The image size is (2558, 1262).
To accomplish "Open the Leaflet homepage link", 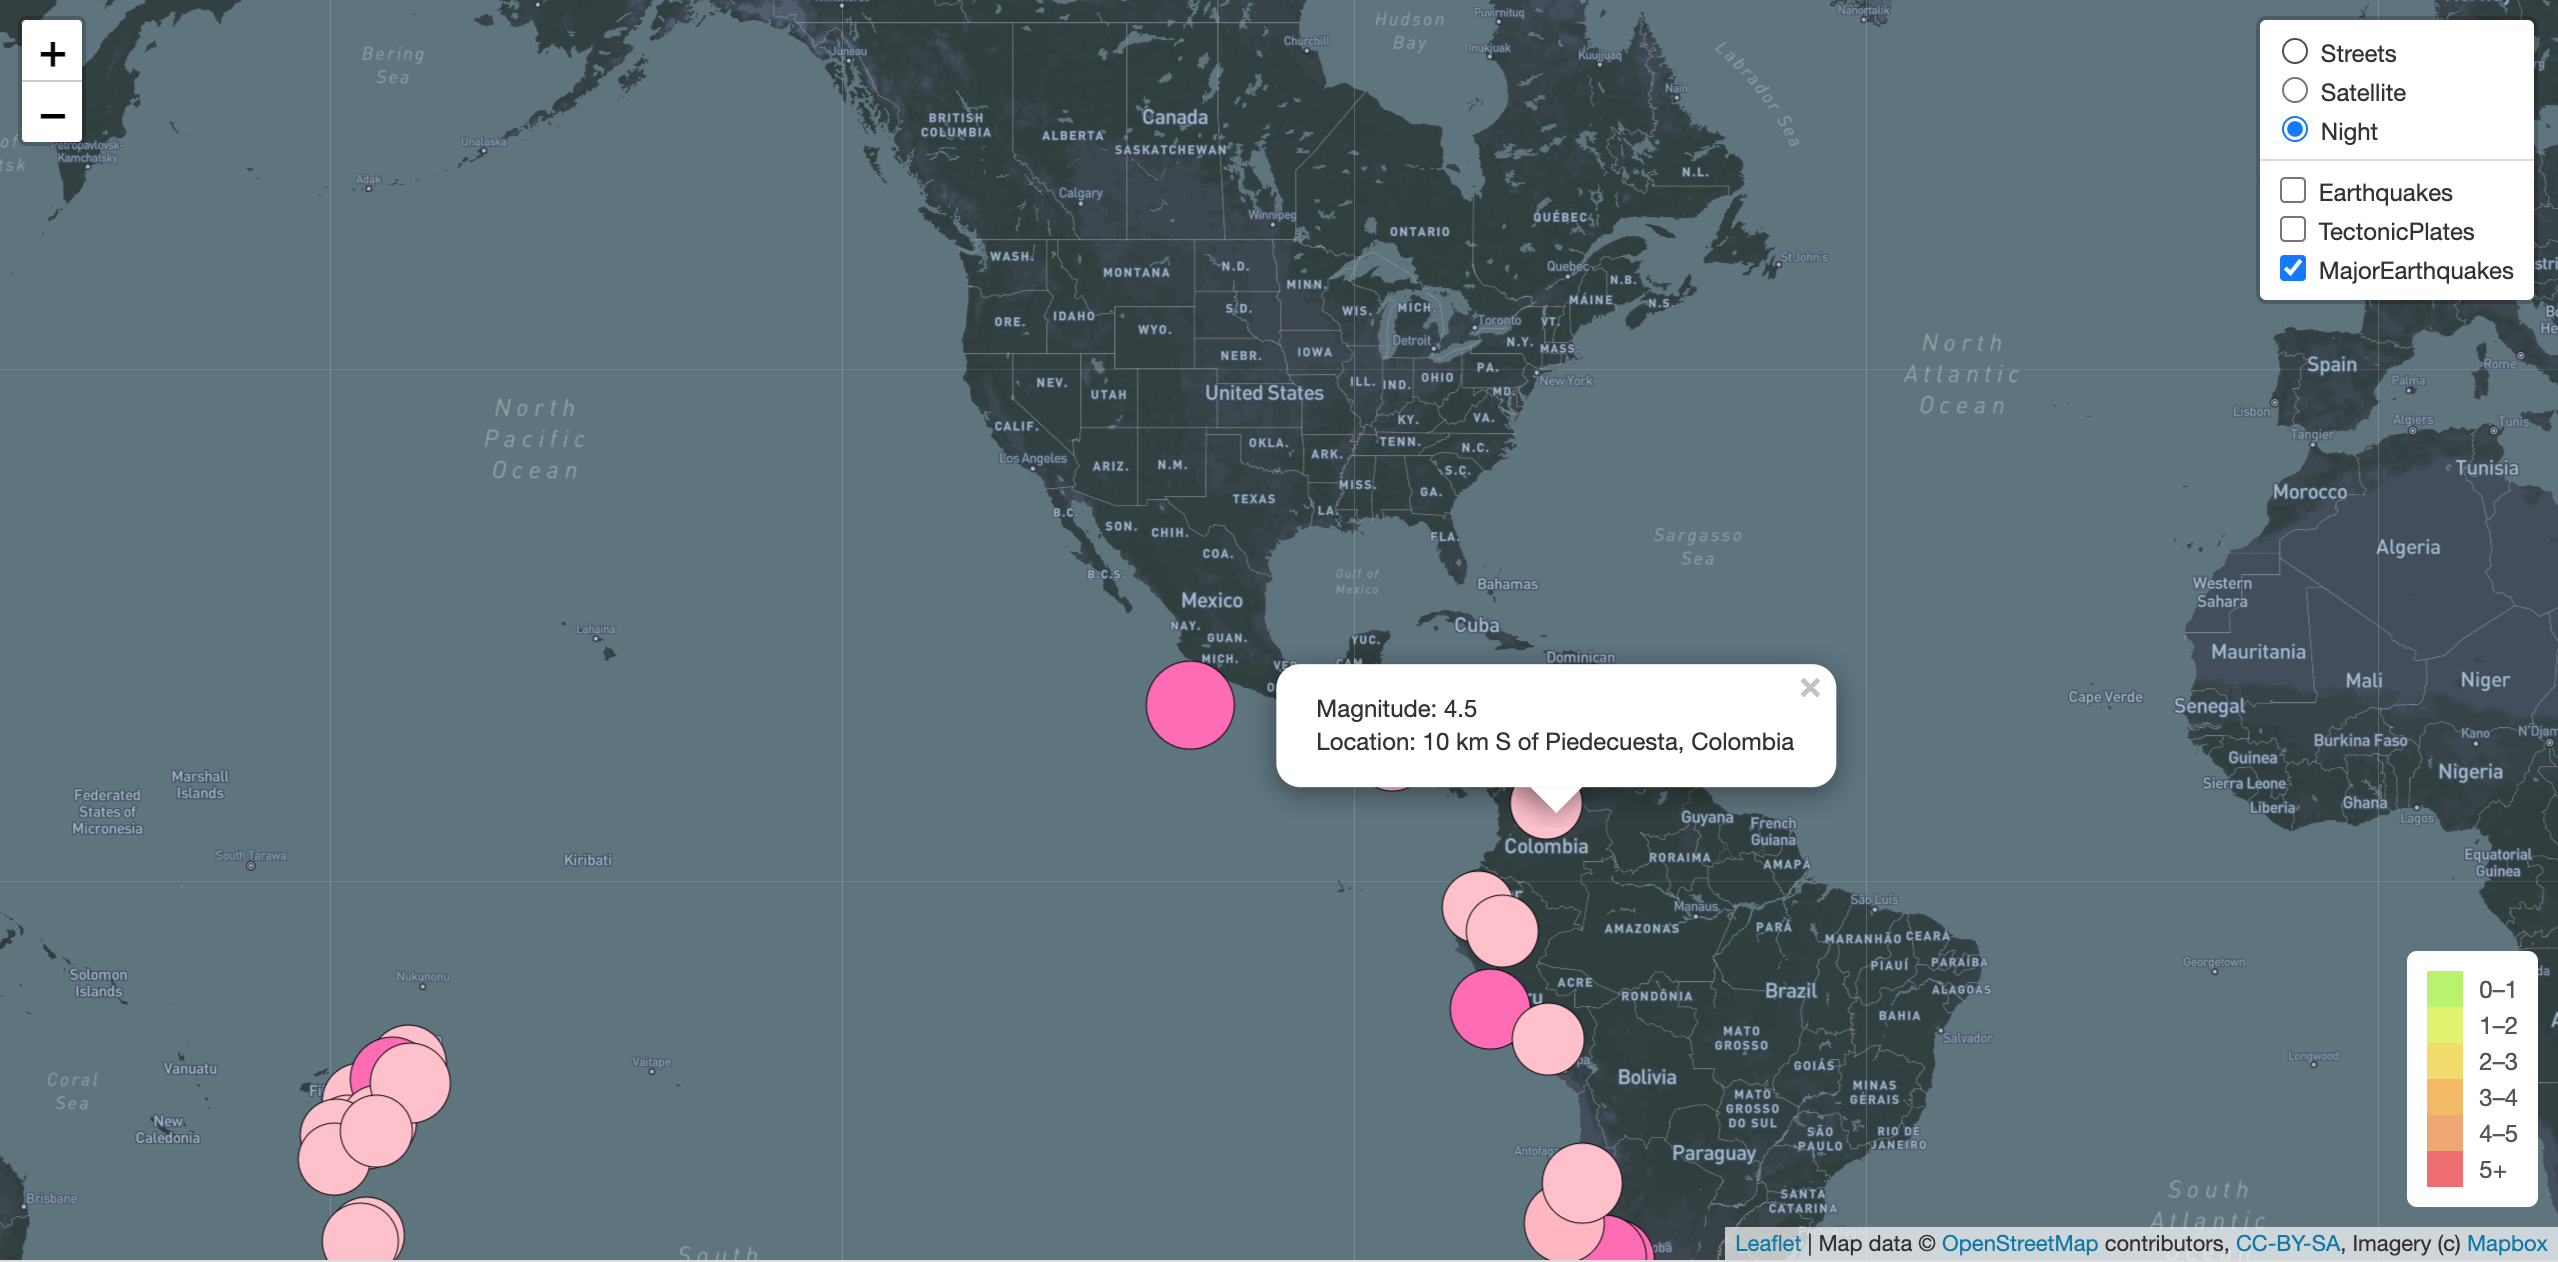I will (x=1769, y=1243).
